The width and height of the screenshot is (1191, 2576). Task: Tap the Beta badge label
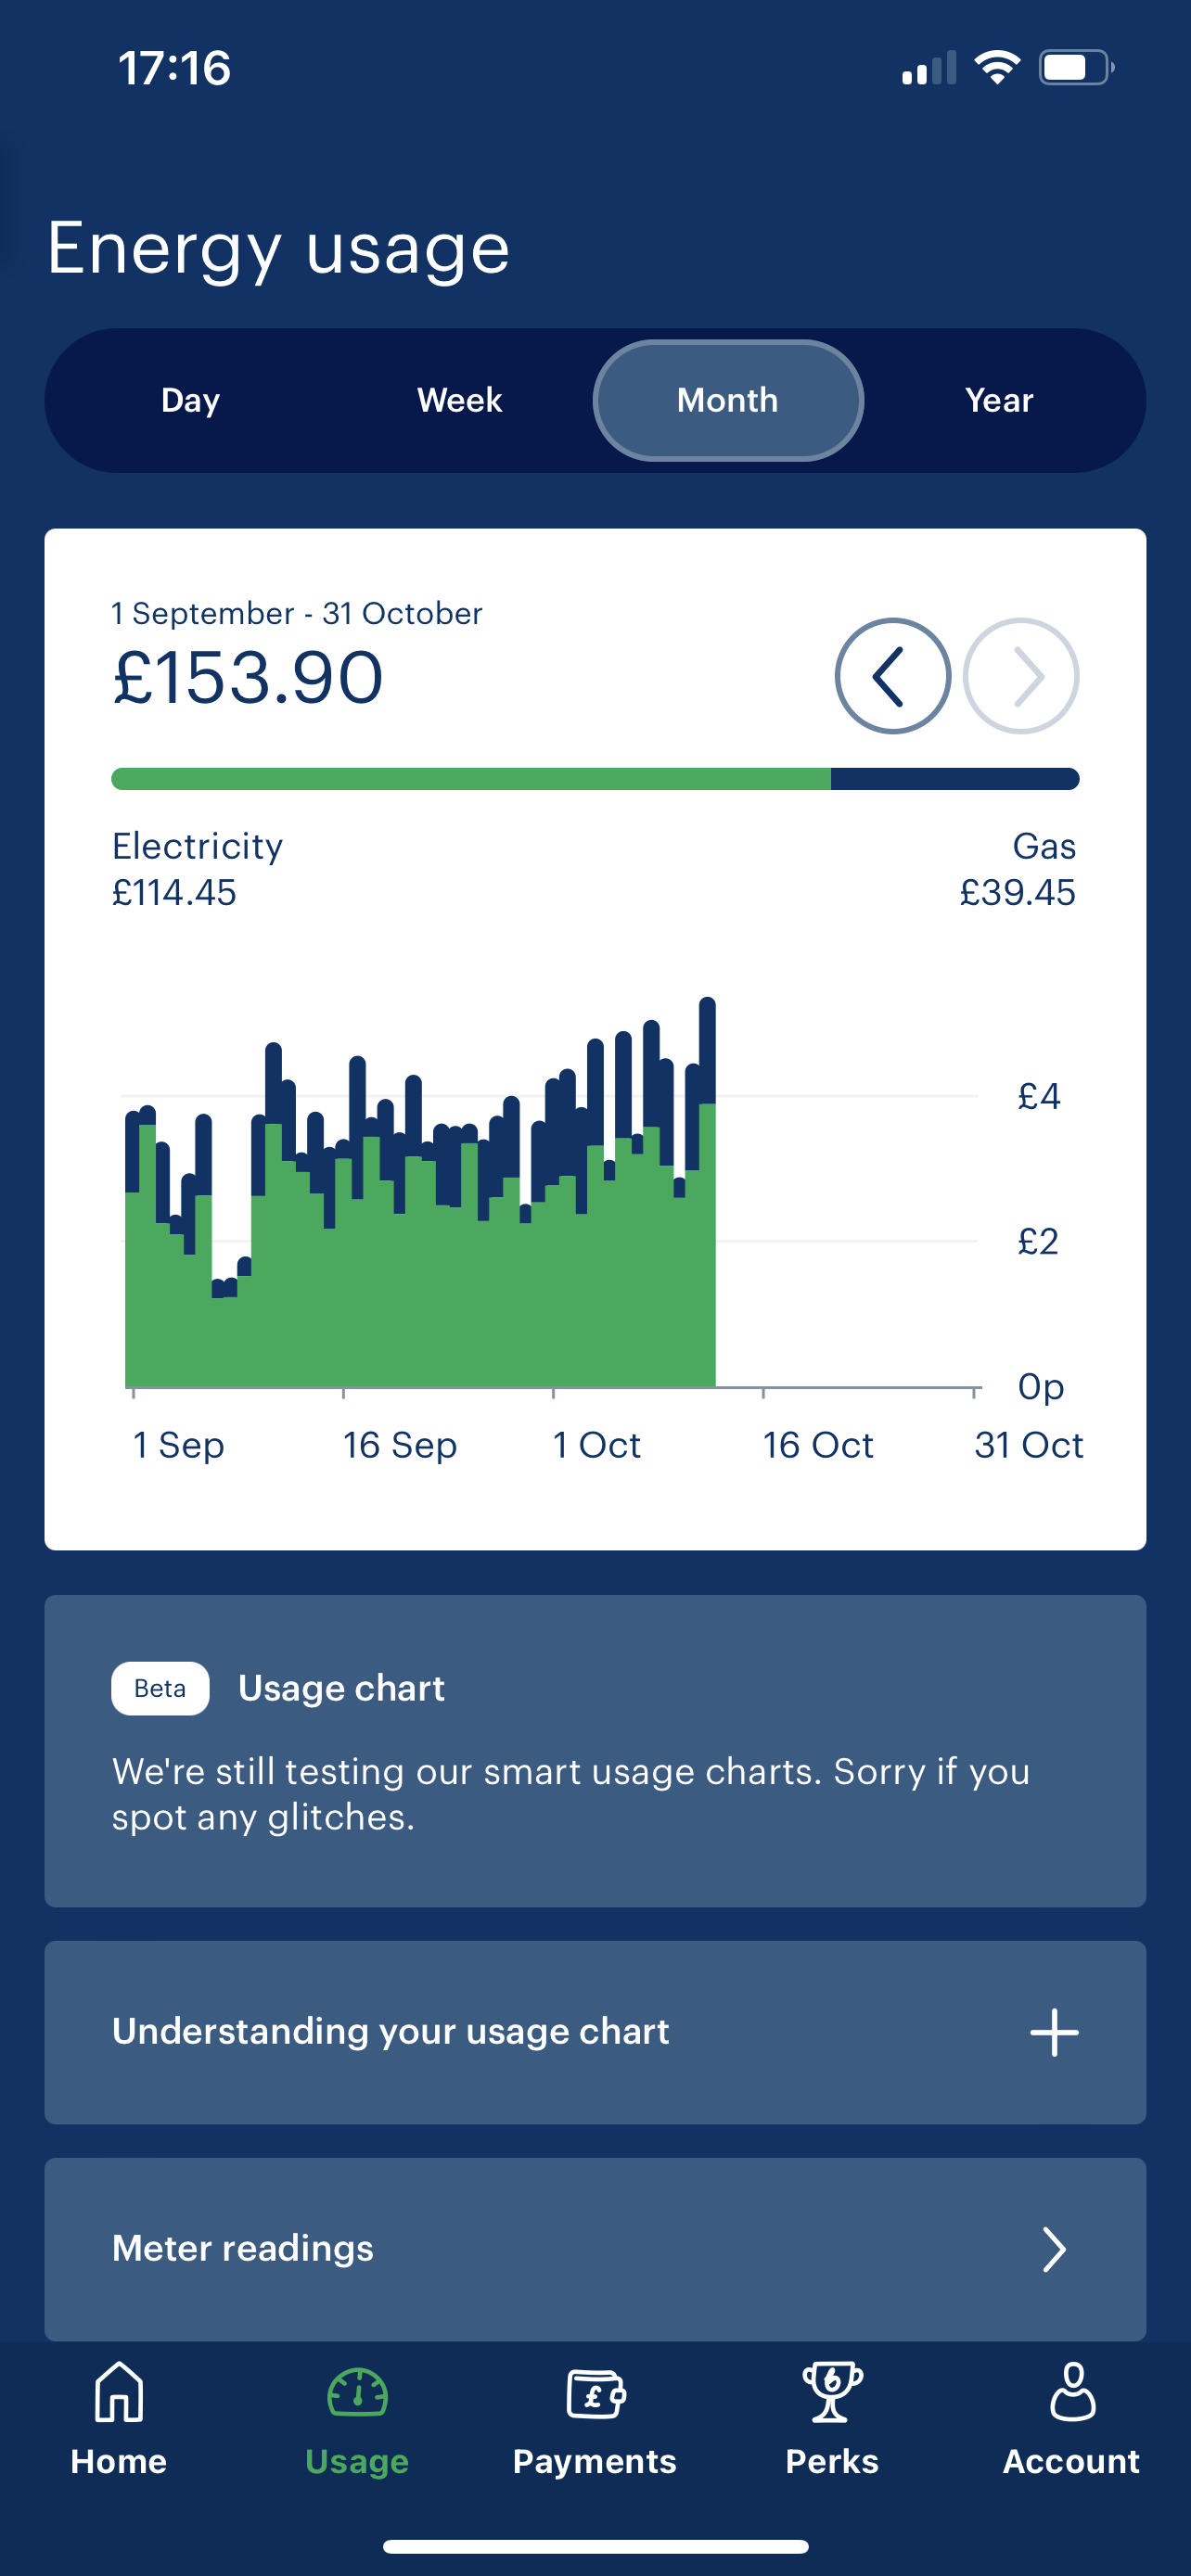tap(160, 1688)
